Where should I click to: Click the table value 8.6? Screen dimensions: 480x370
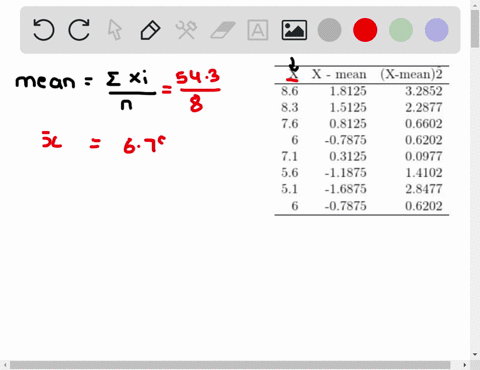[290, 91]
